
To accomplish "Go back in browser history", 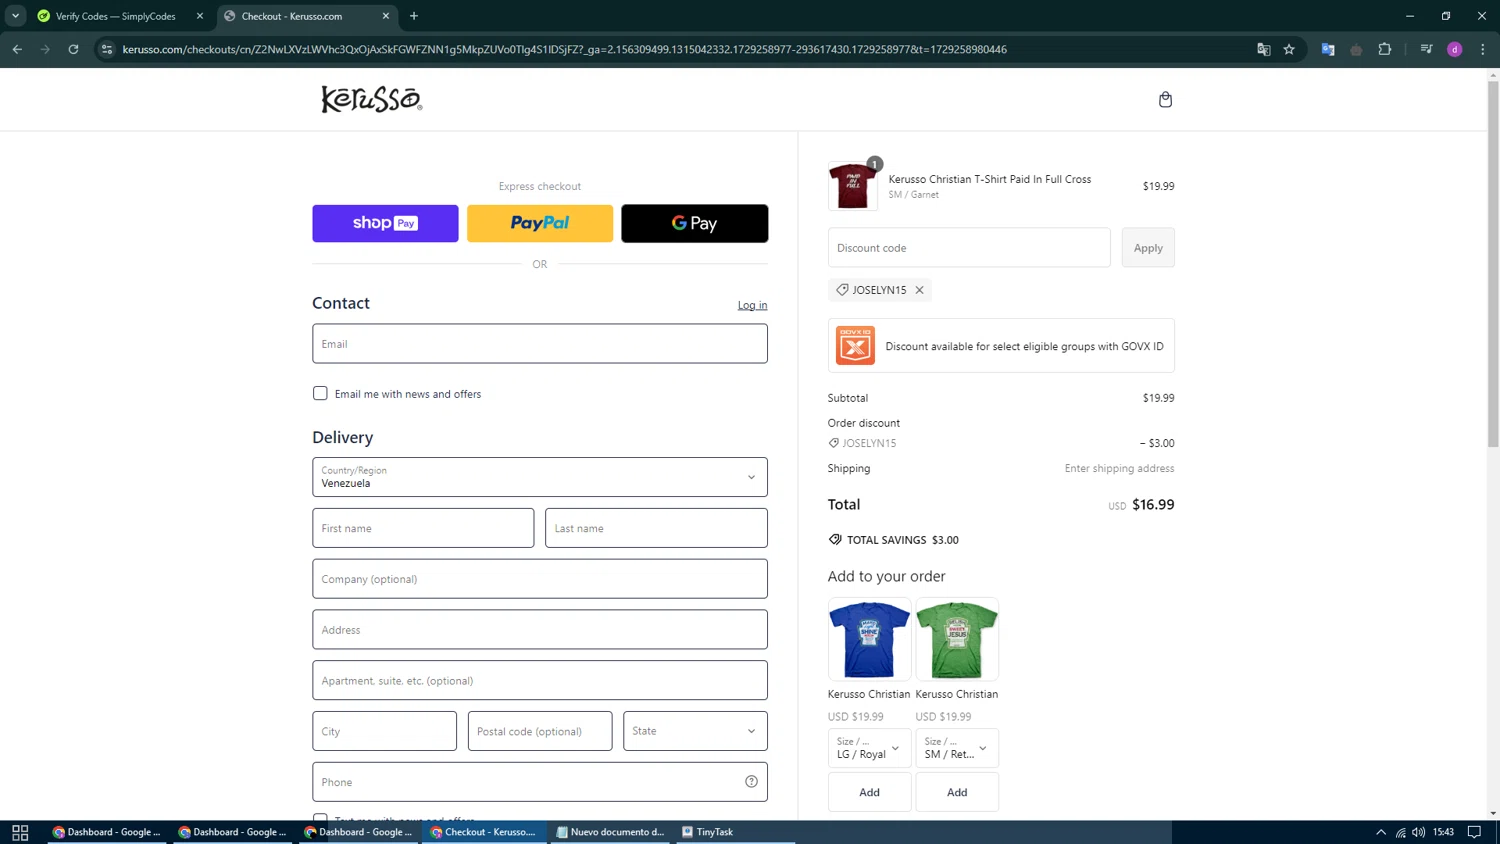I will pos(17,49).
